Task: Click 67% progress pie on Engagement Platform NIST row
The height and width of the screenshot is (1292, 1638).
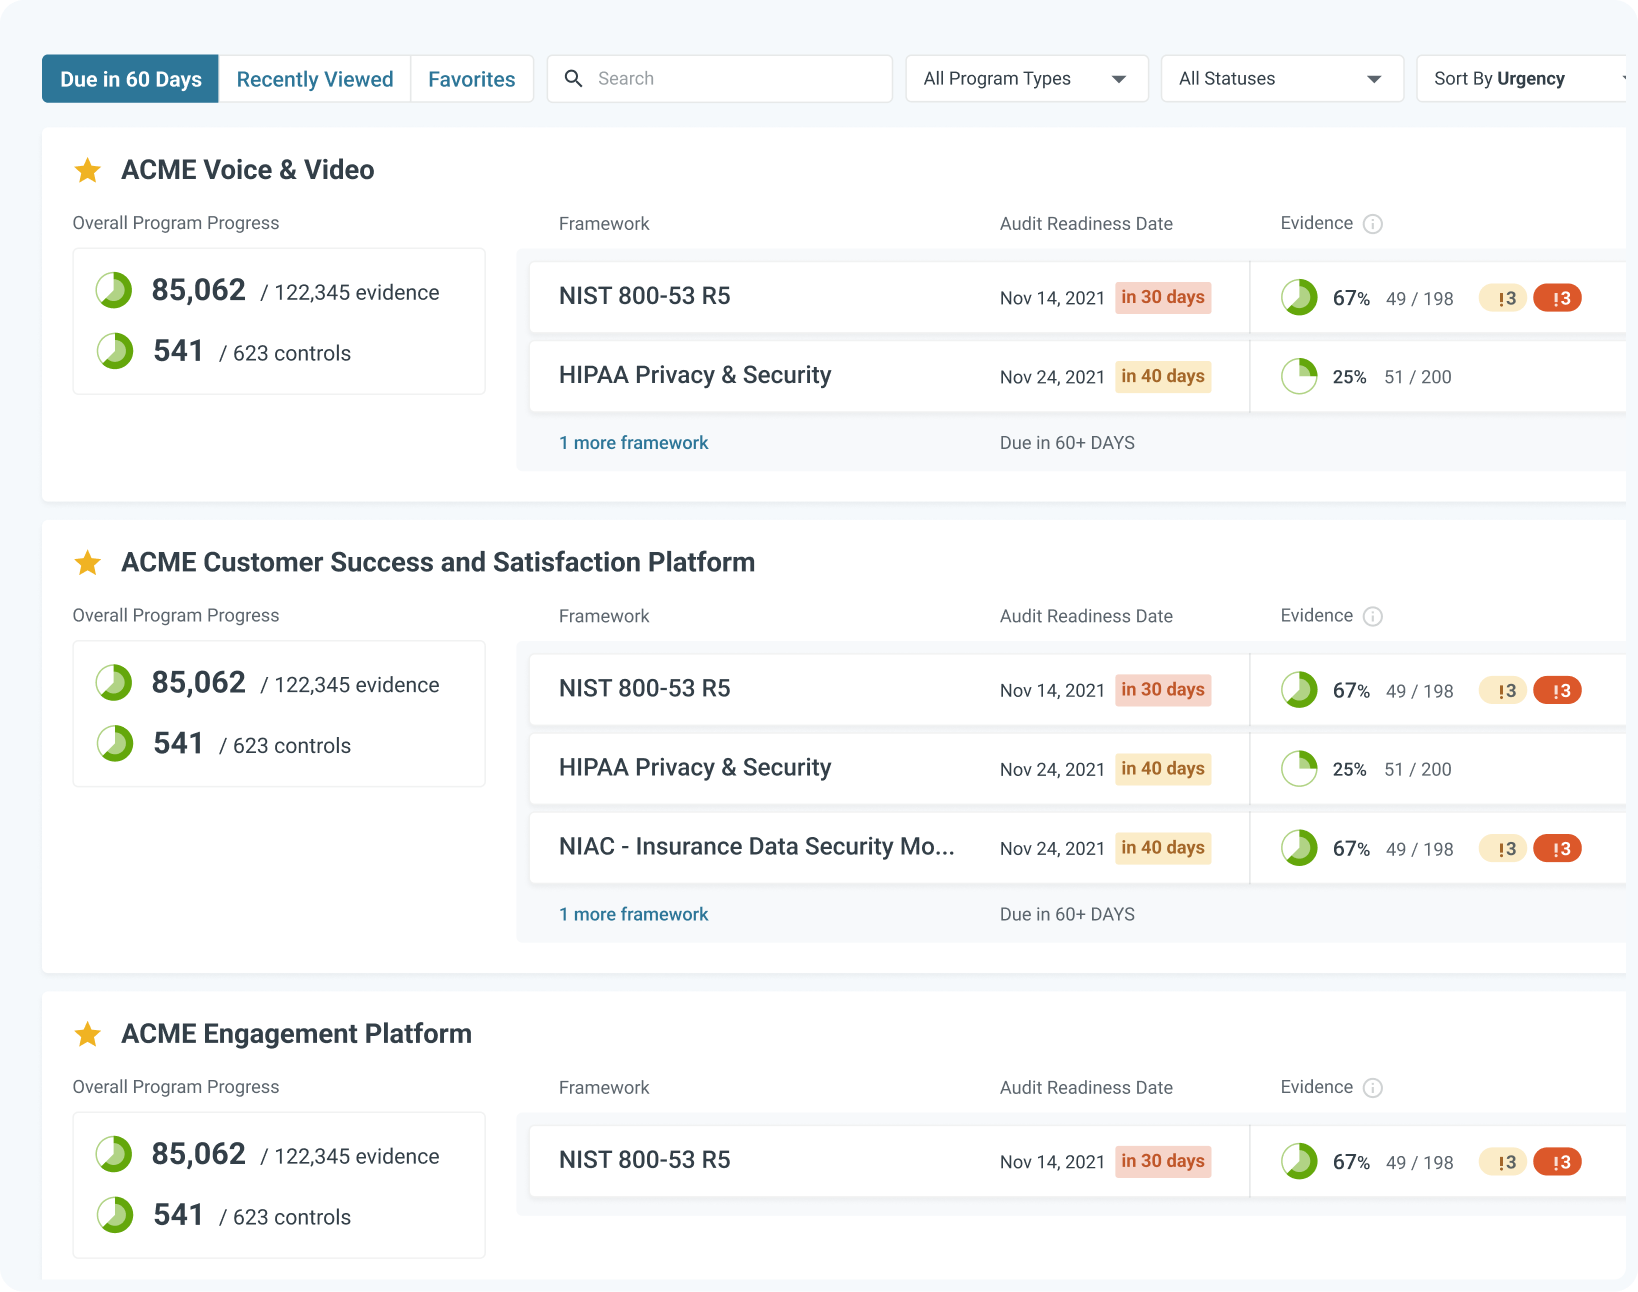Action: click(x=1299, y=1161)
